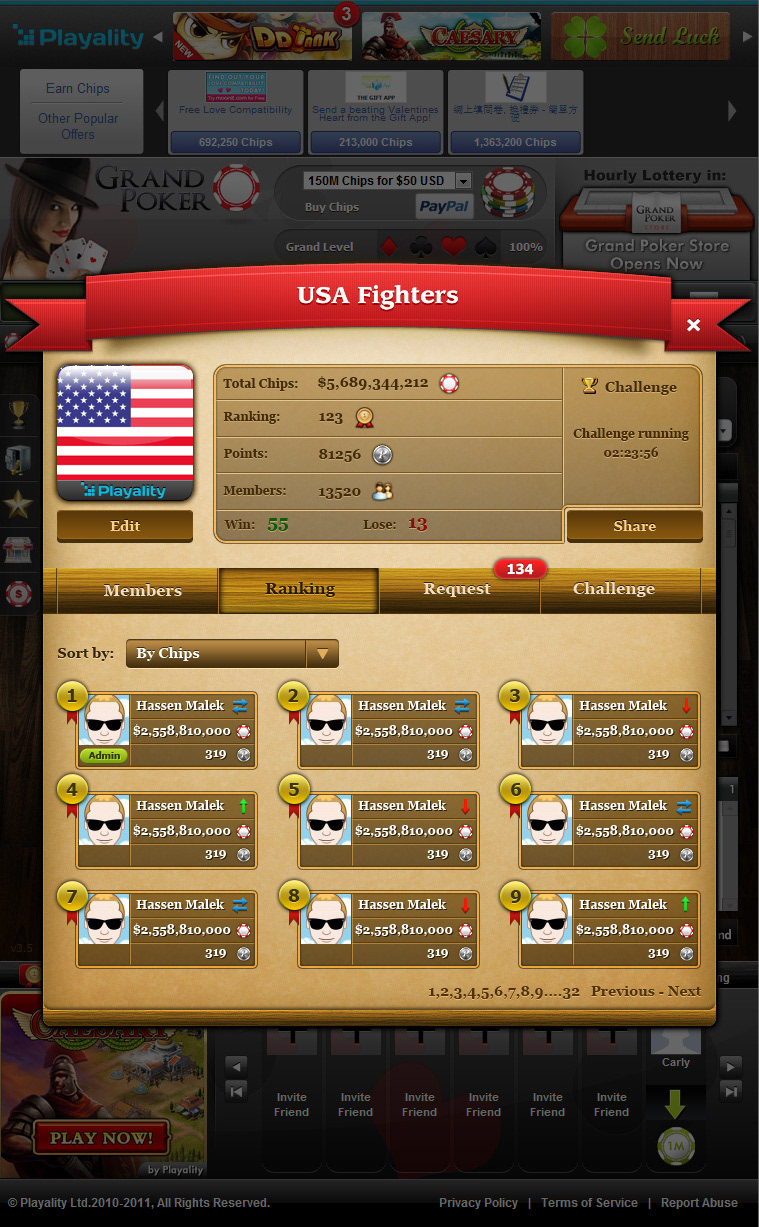Click the green 1M chip arrow icon
759x1227 pixels.
pos(676,1128)
